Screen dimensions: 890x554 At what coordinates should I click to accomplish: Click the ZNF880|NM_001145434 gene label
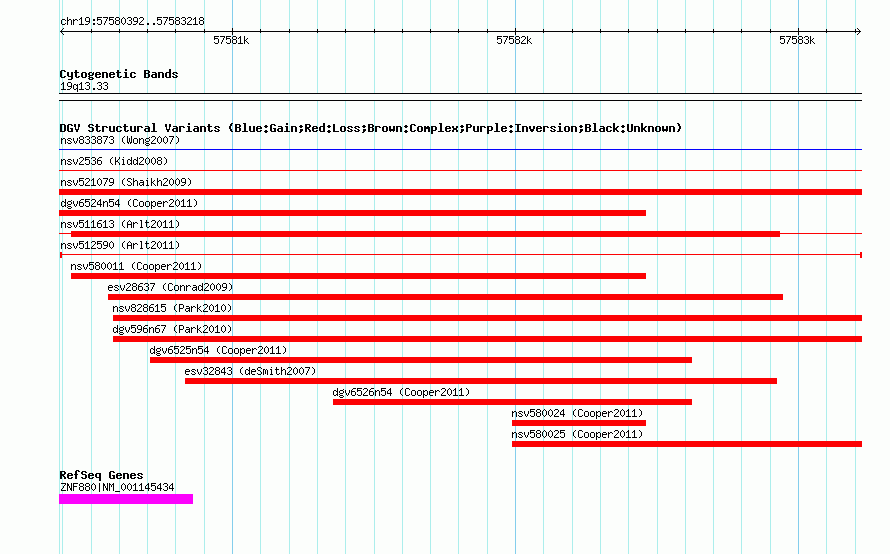pos(117,487)
